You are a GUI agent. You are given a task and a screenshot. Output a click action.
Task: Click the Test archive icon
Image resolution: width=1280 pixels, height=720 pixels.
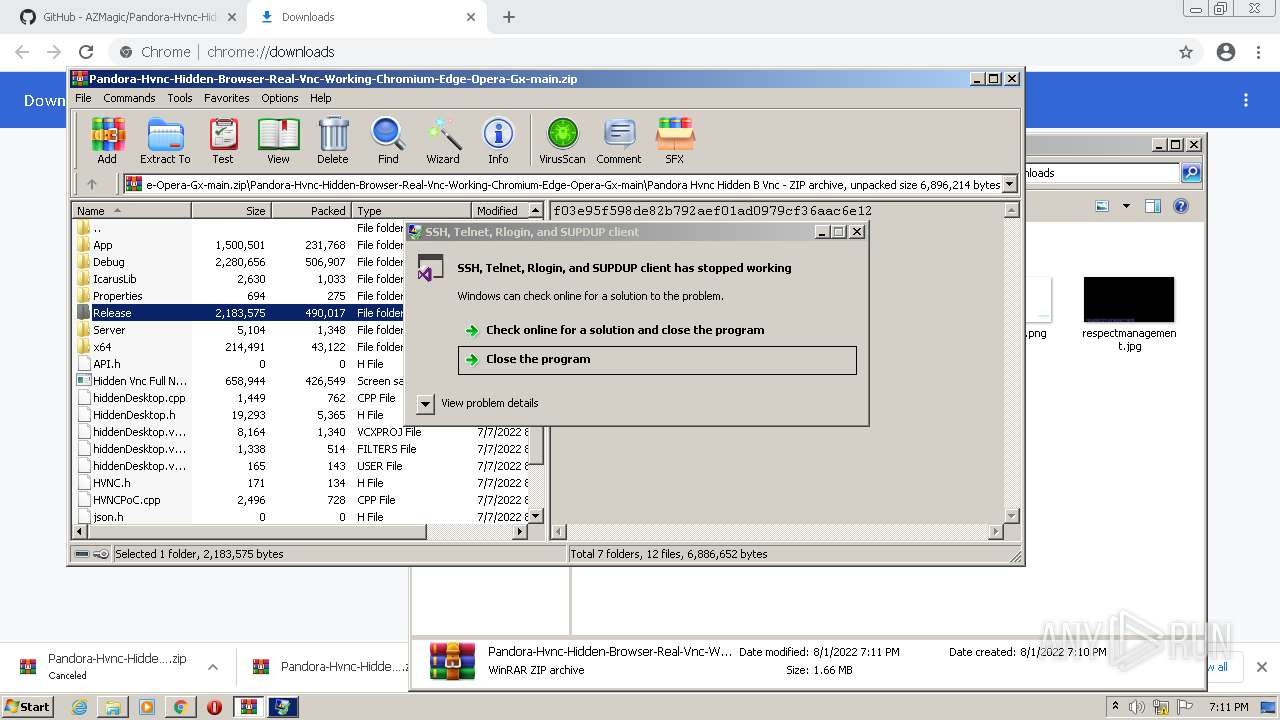(223, 140)
